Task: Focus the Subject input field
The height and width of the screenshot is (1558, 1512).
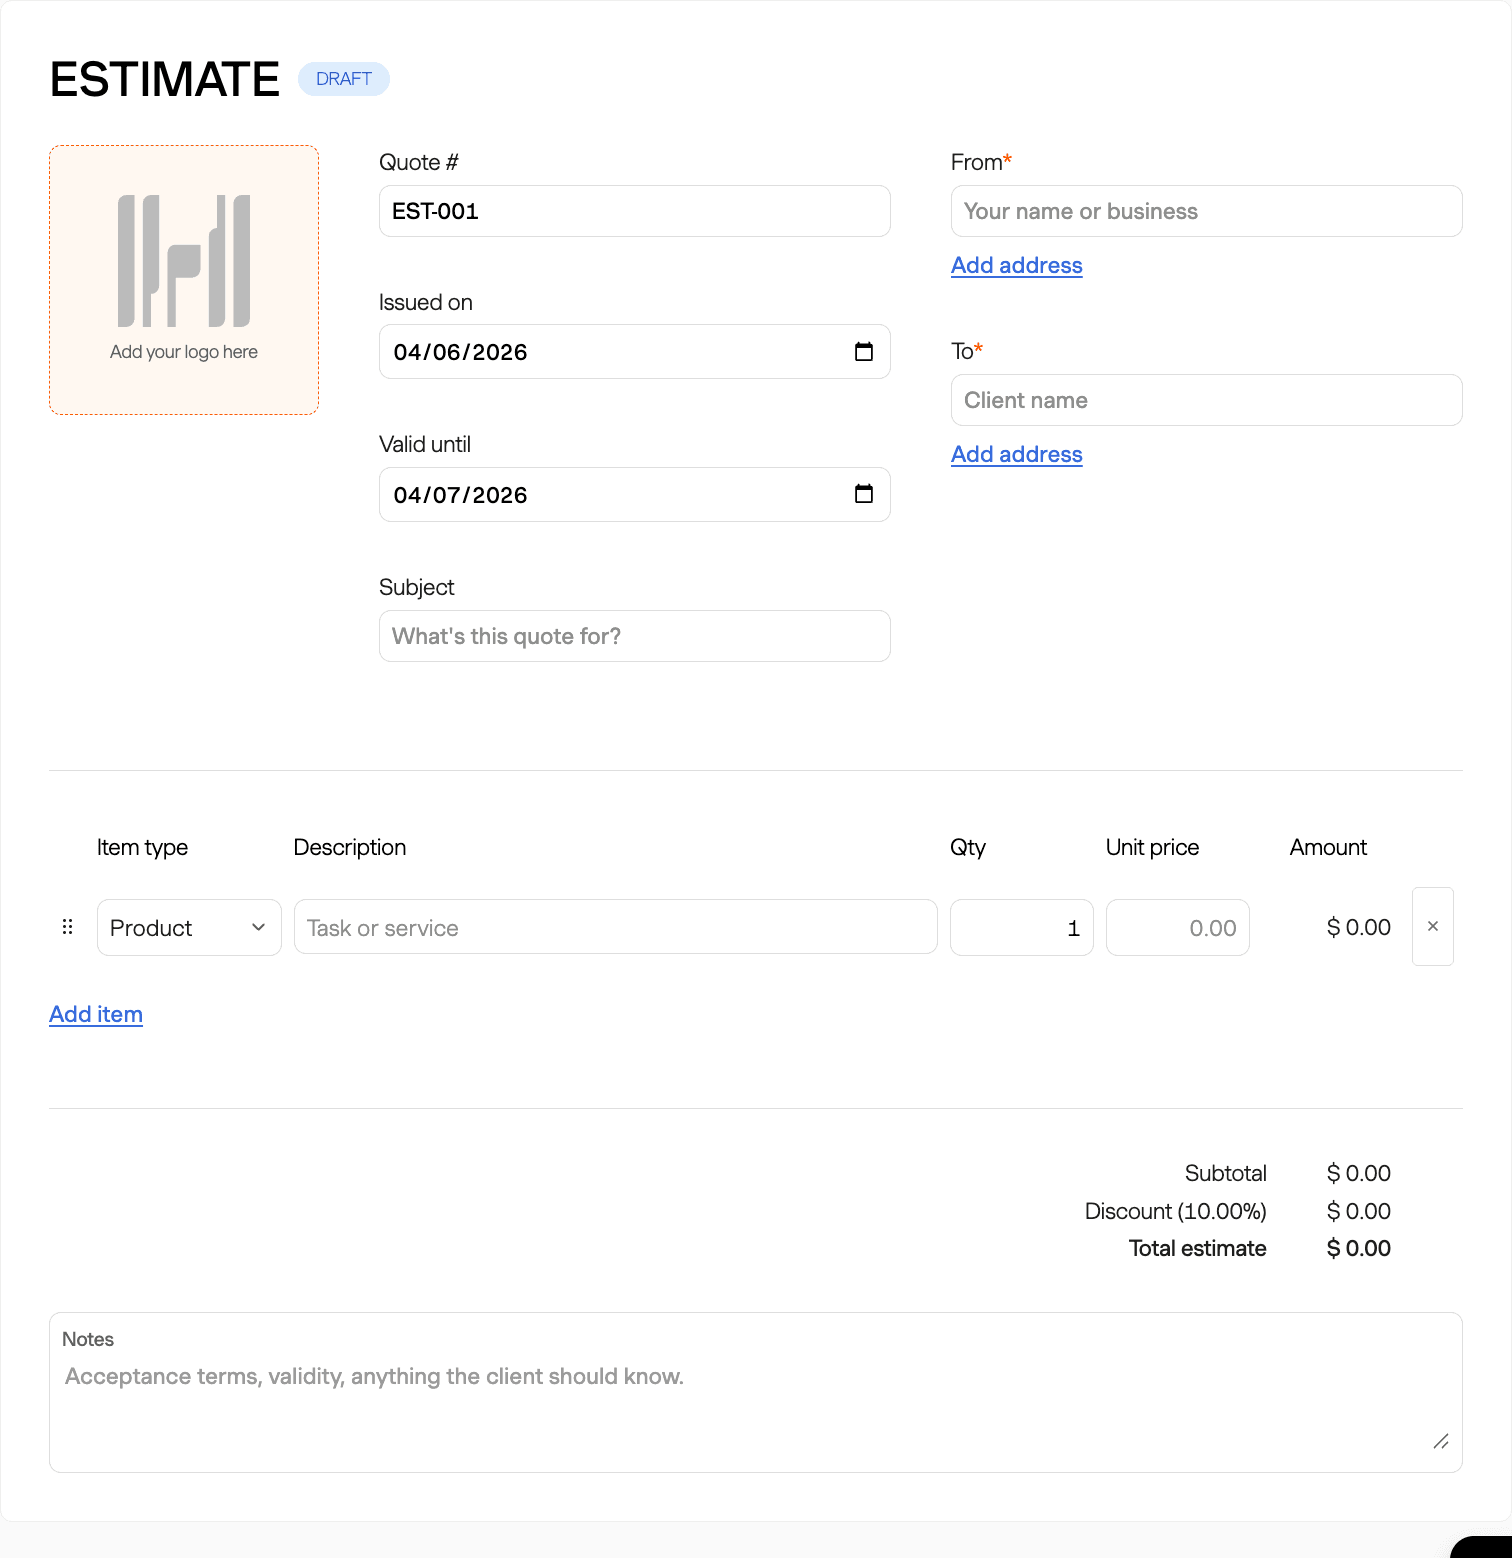Action: [x=635, y=636]
